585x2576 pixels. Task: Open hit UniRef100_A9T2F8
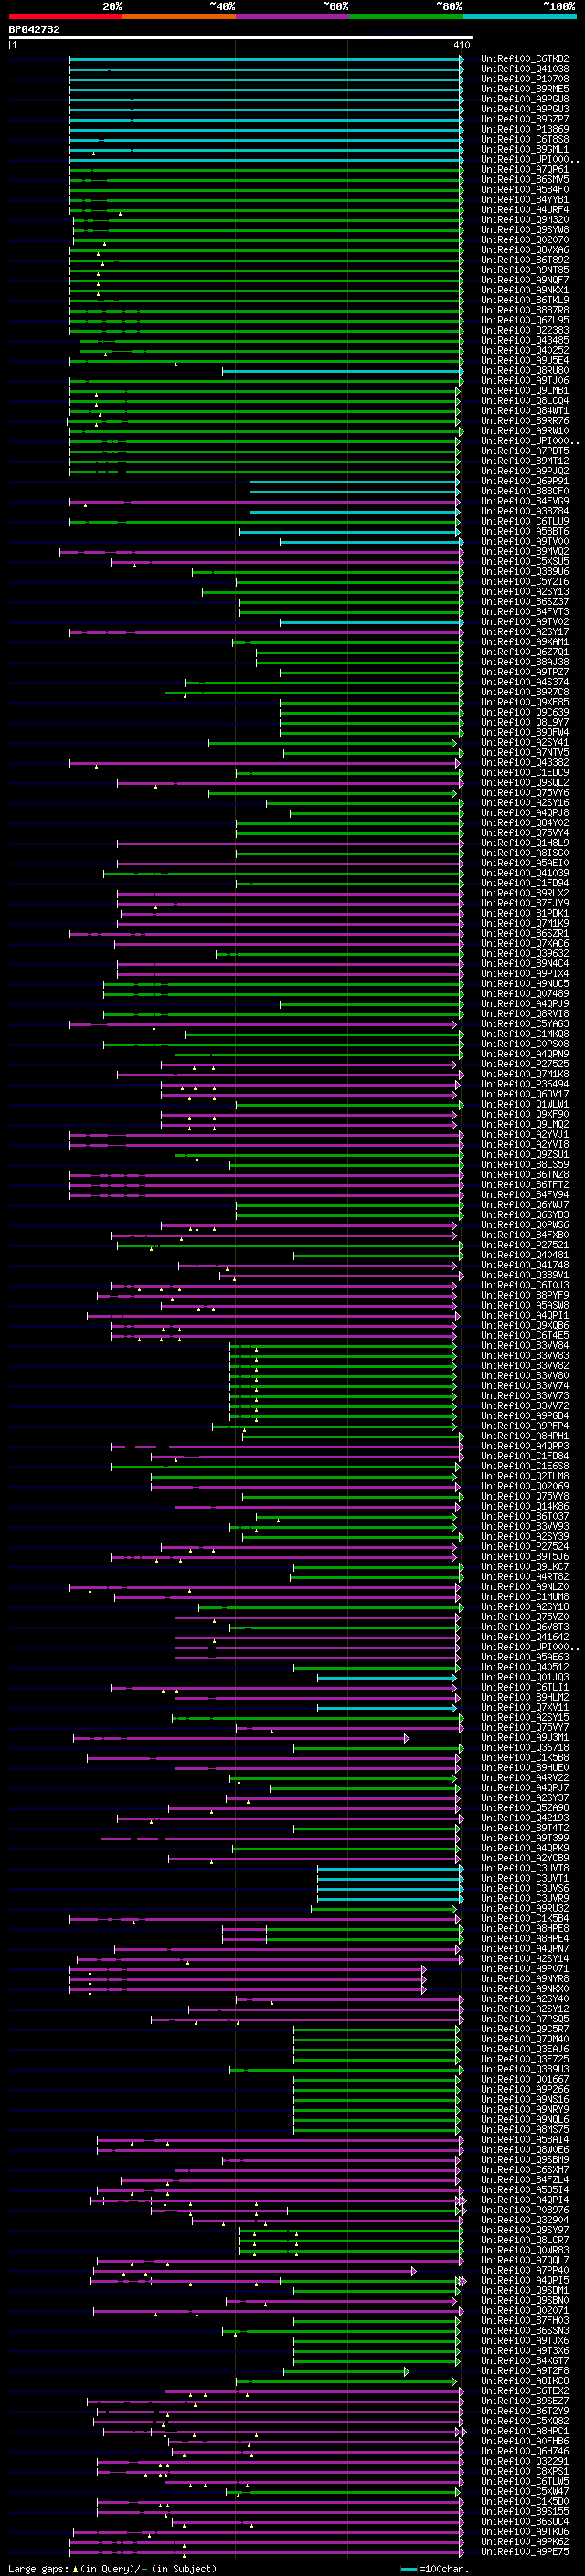click(x=524, y=2371)
